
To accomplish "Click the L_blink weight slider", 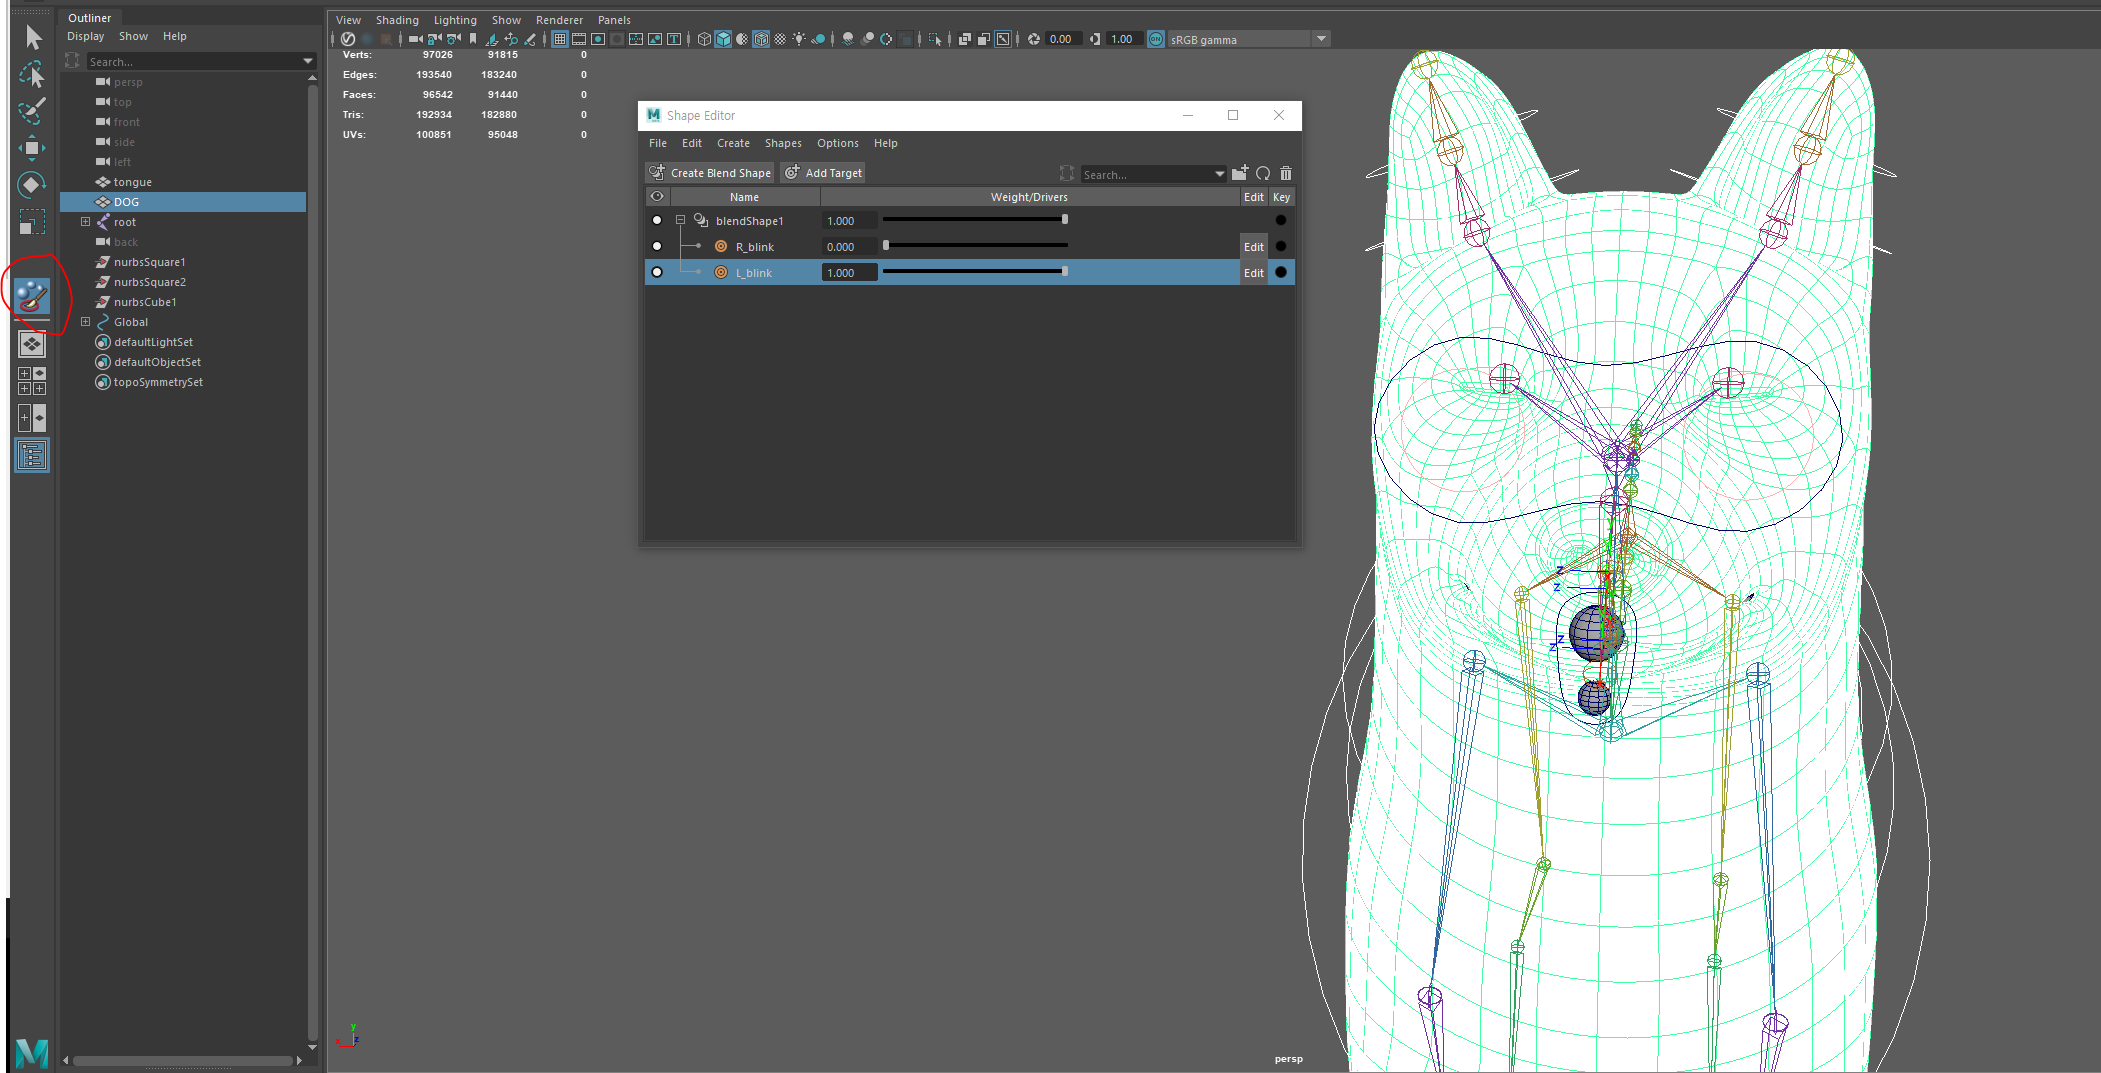I will click(x=976, y=271).
